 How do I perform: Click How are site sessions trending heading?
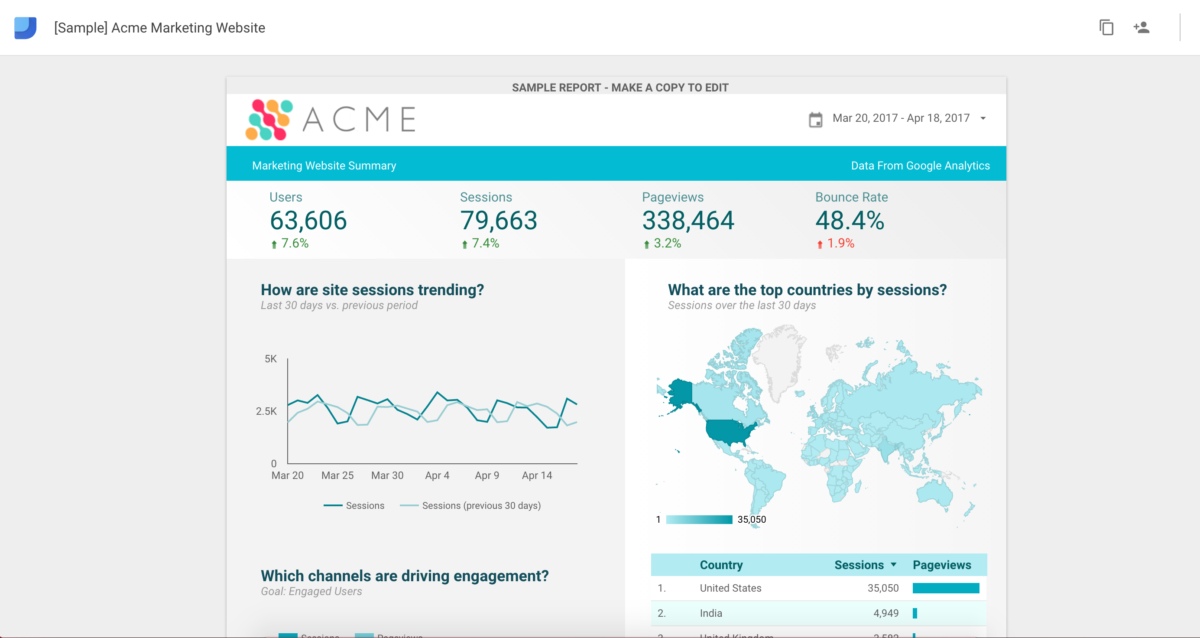(x=372, y=290)
